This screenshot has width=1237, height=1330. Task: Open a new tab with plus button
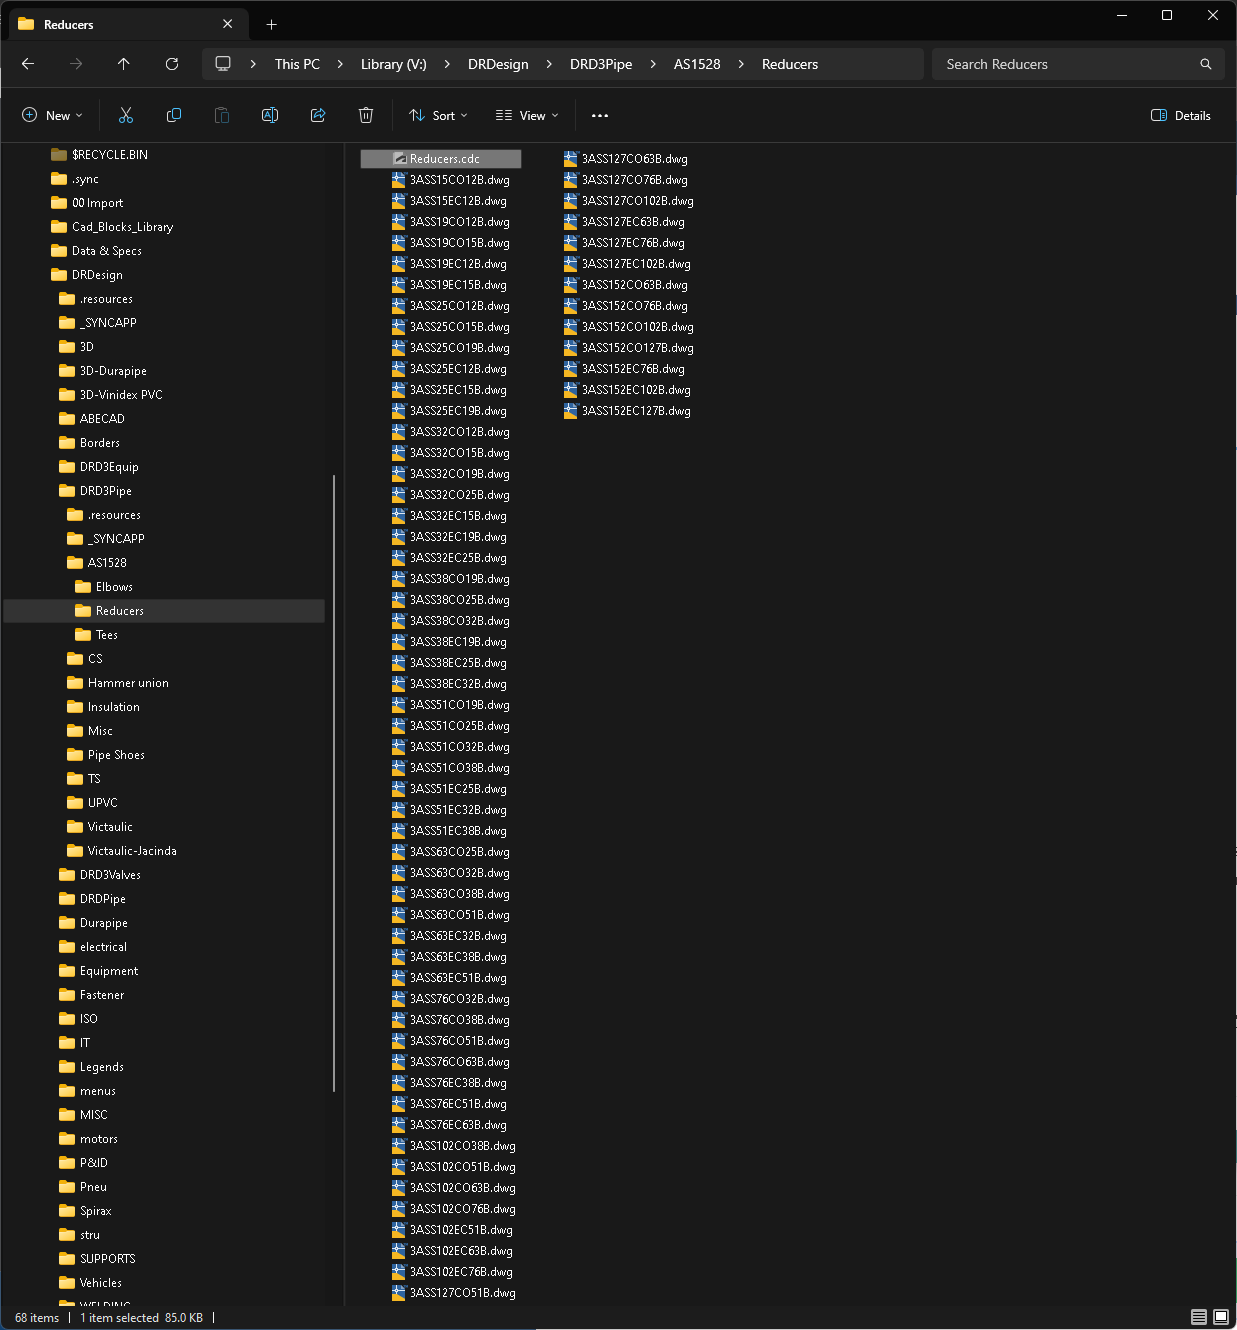(x=272, y=24)
